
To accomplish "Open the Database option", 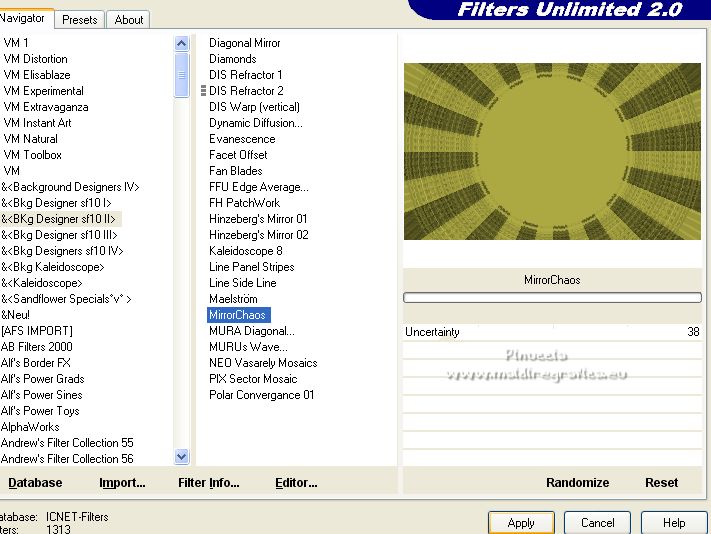I will pyautogui.click(x=35, y=482).
